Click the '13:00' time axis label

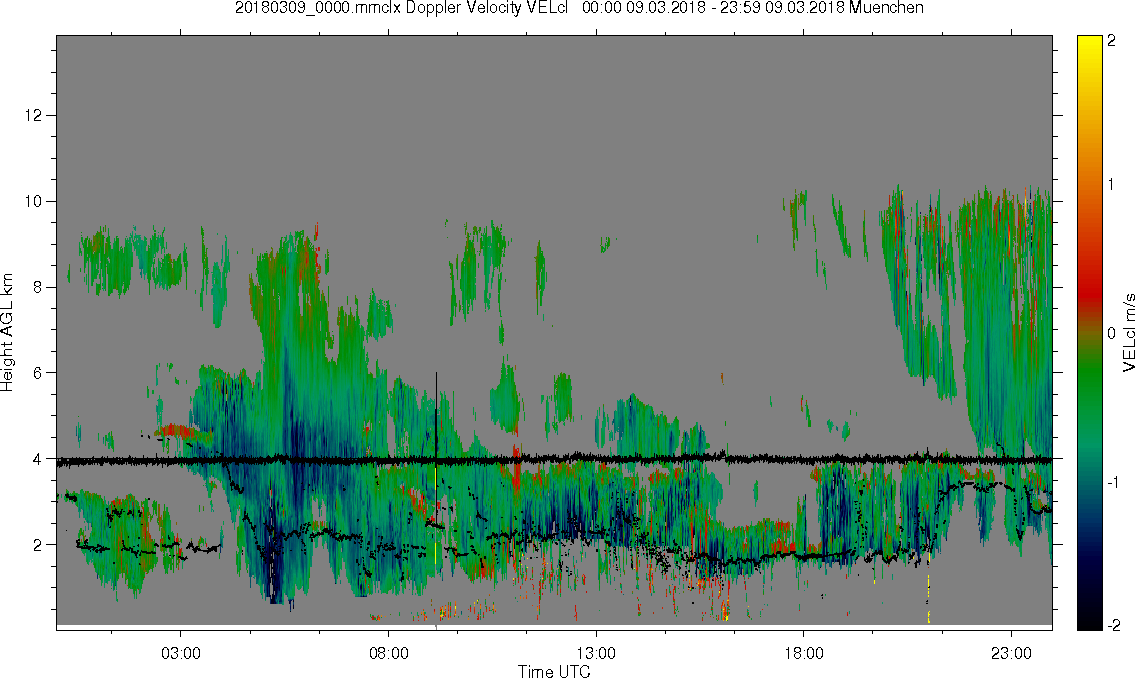(x=596, y=654)
